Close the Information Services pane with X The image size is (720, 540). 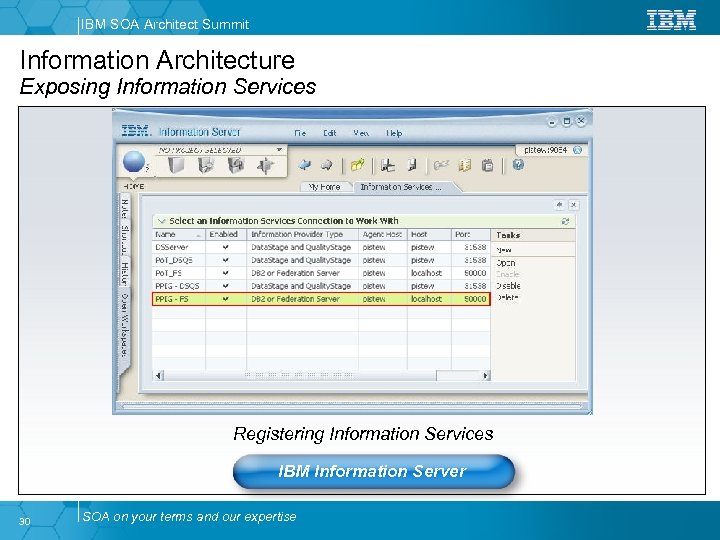pos(573,205)
